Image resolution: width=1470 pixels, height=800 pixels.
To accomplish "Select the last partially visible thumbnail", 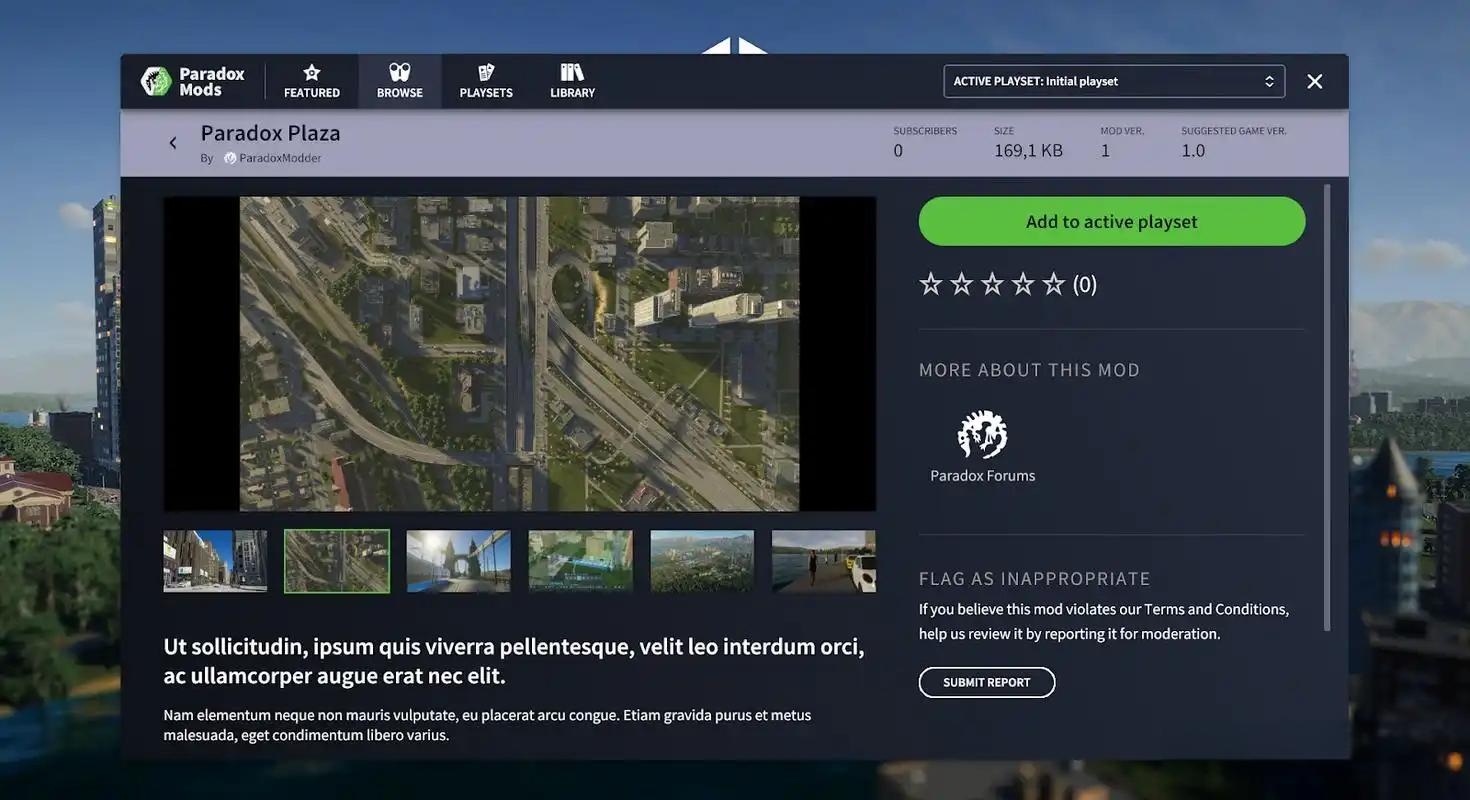I will (x=823, y=561).
